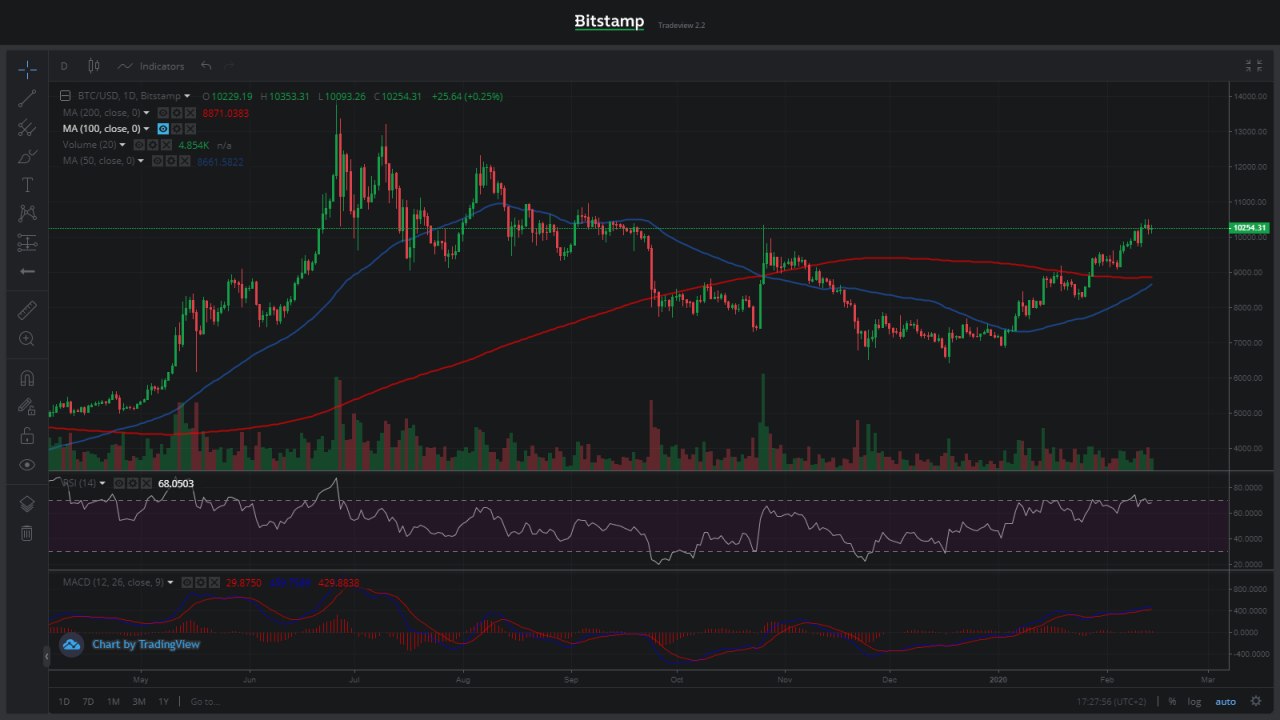Open settings for MA 200 indicator

177,113
